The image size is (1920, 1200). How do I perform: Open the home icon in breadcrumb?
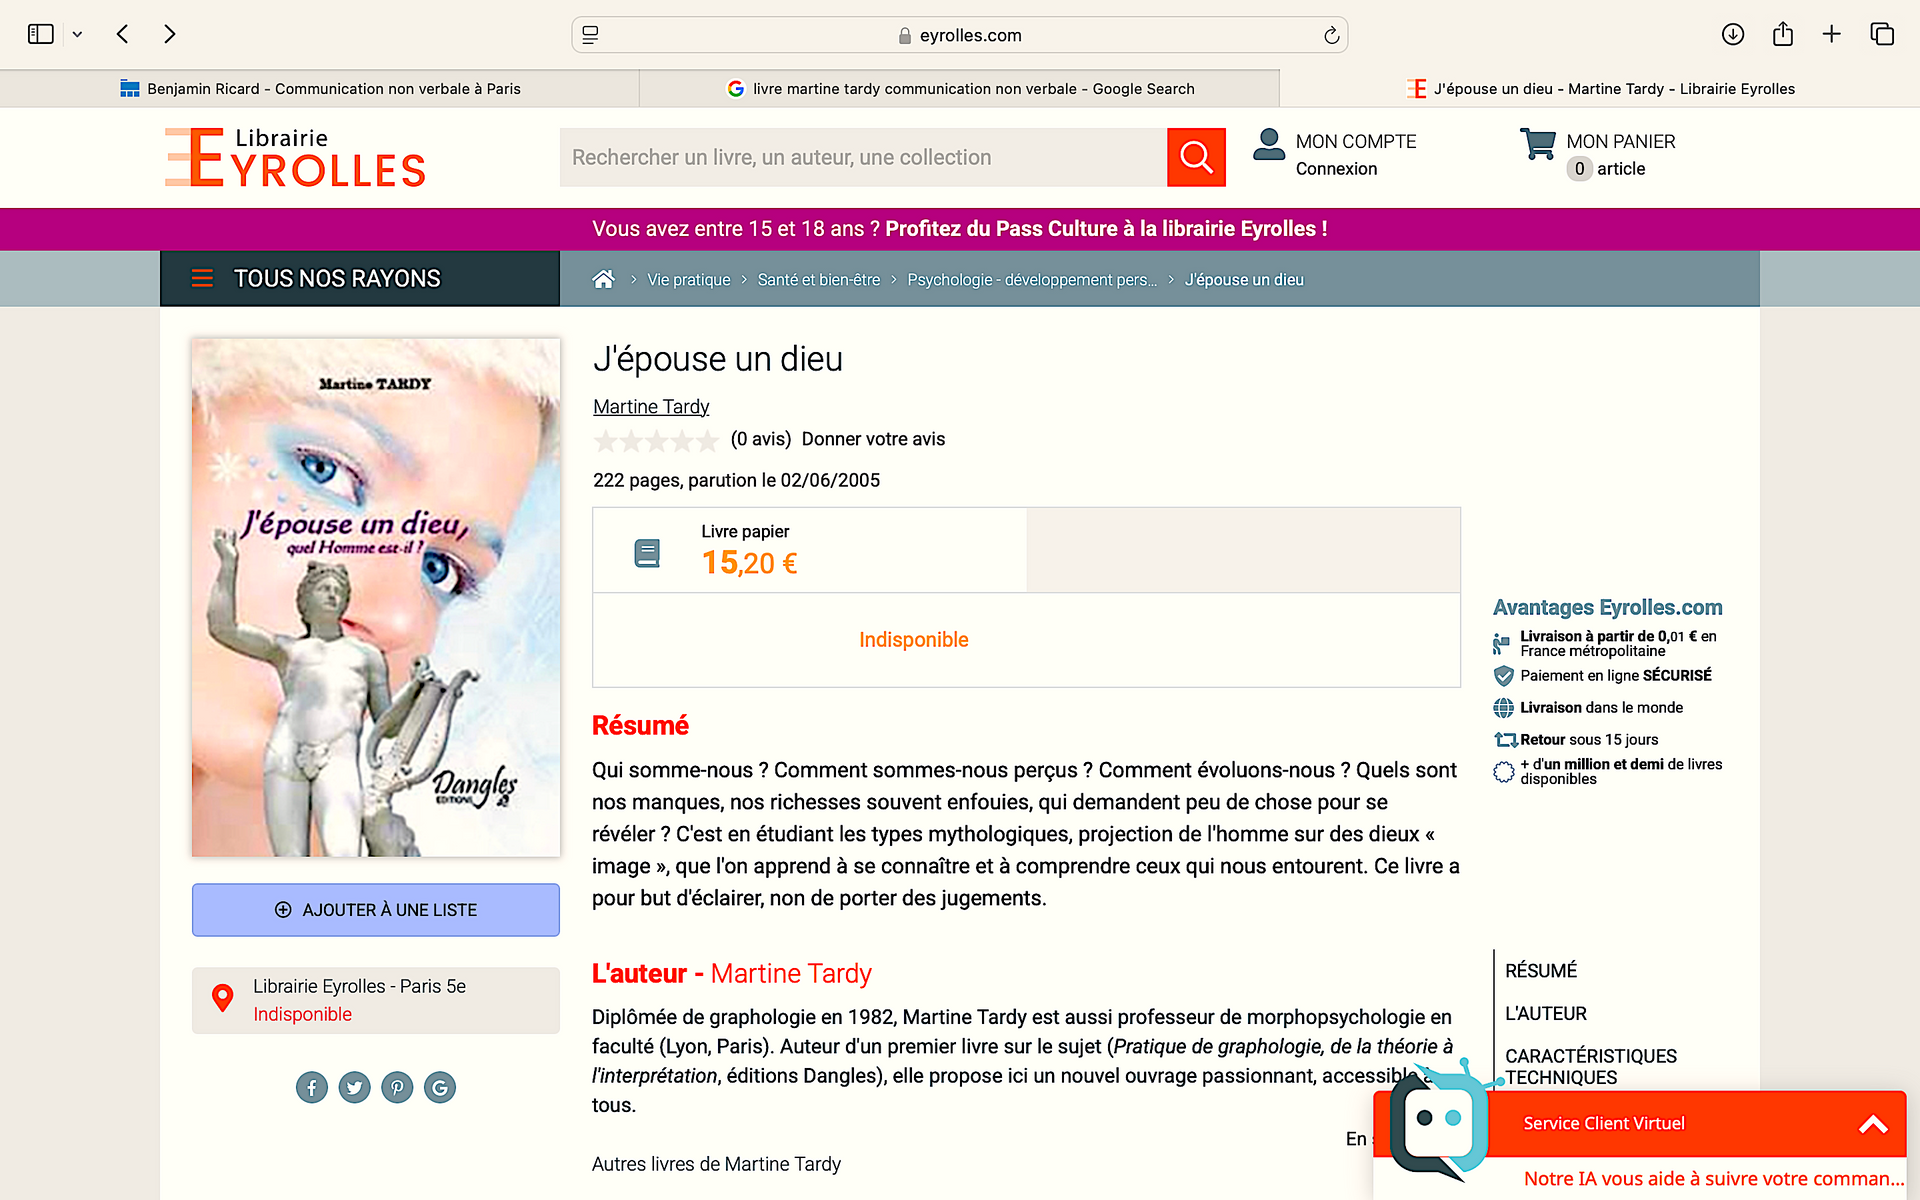pyautogui.click(x=603, y=280)
